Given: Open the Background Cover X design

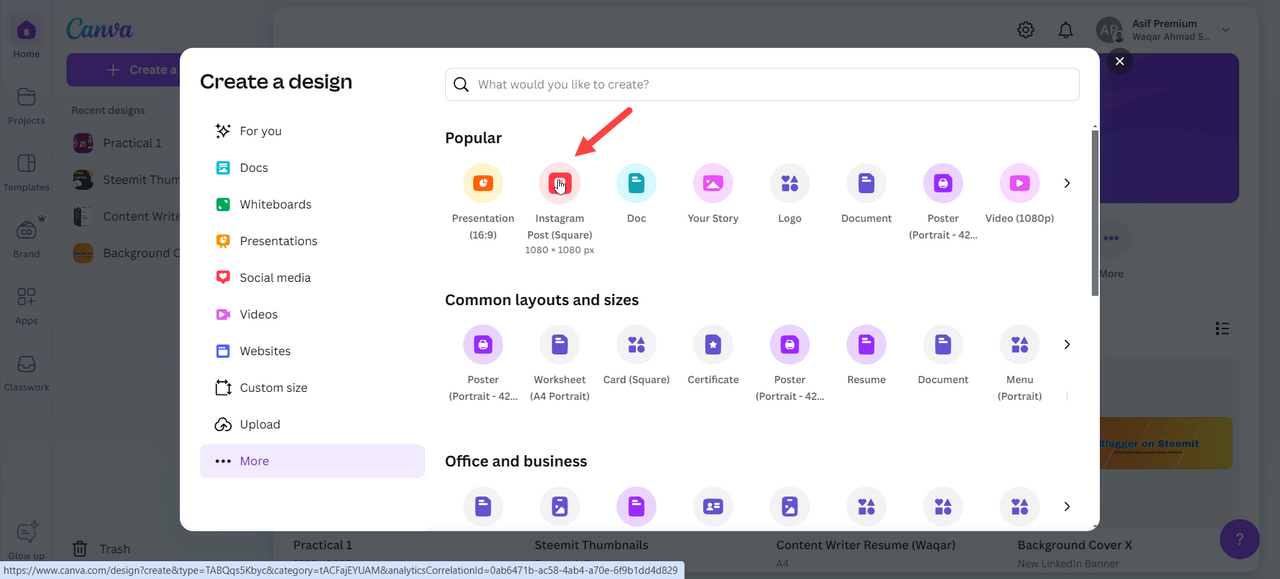Looking at the screenshot, I should 1074,545.
